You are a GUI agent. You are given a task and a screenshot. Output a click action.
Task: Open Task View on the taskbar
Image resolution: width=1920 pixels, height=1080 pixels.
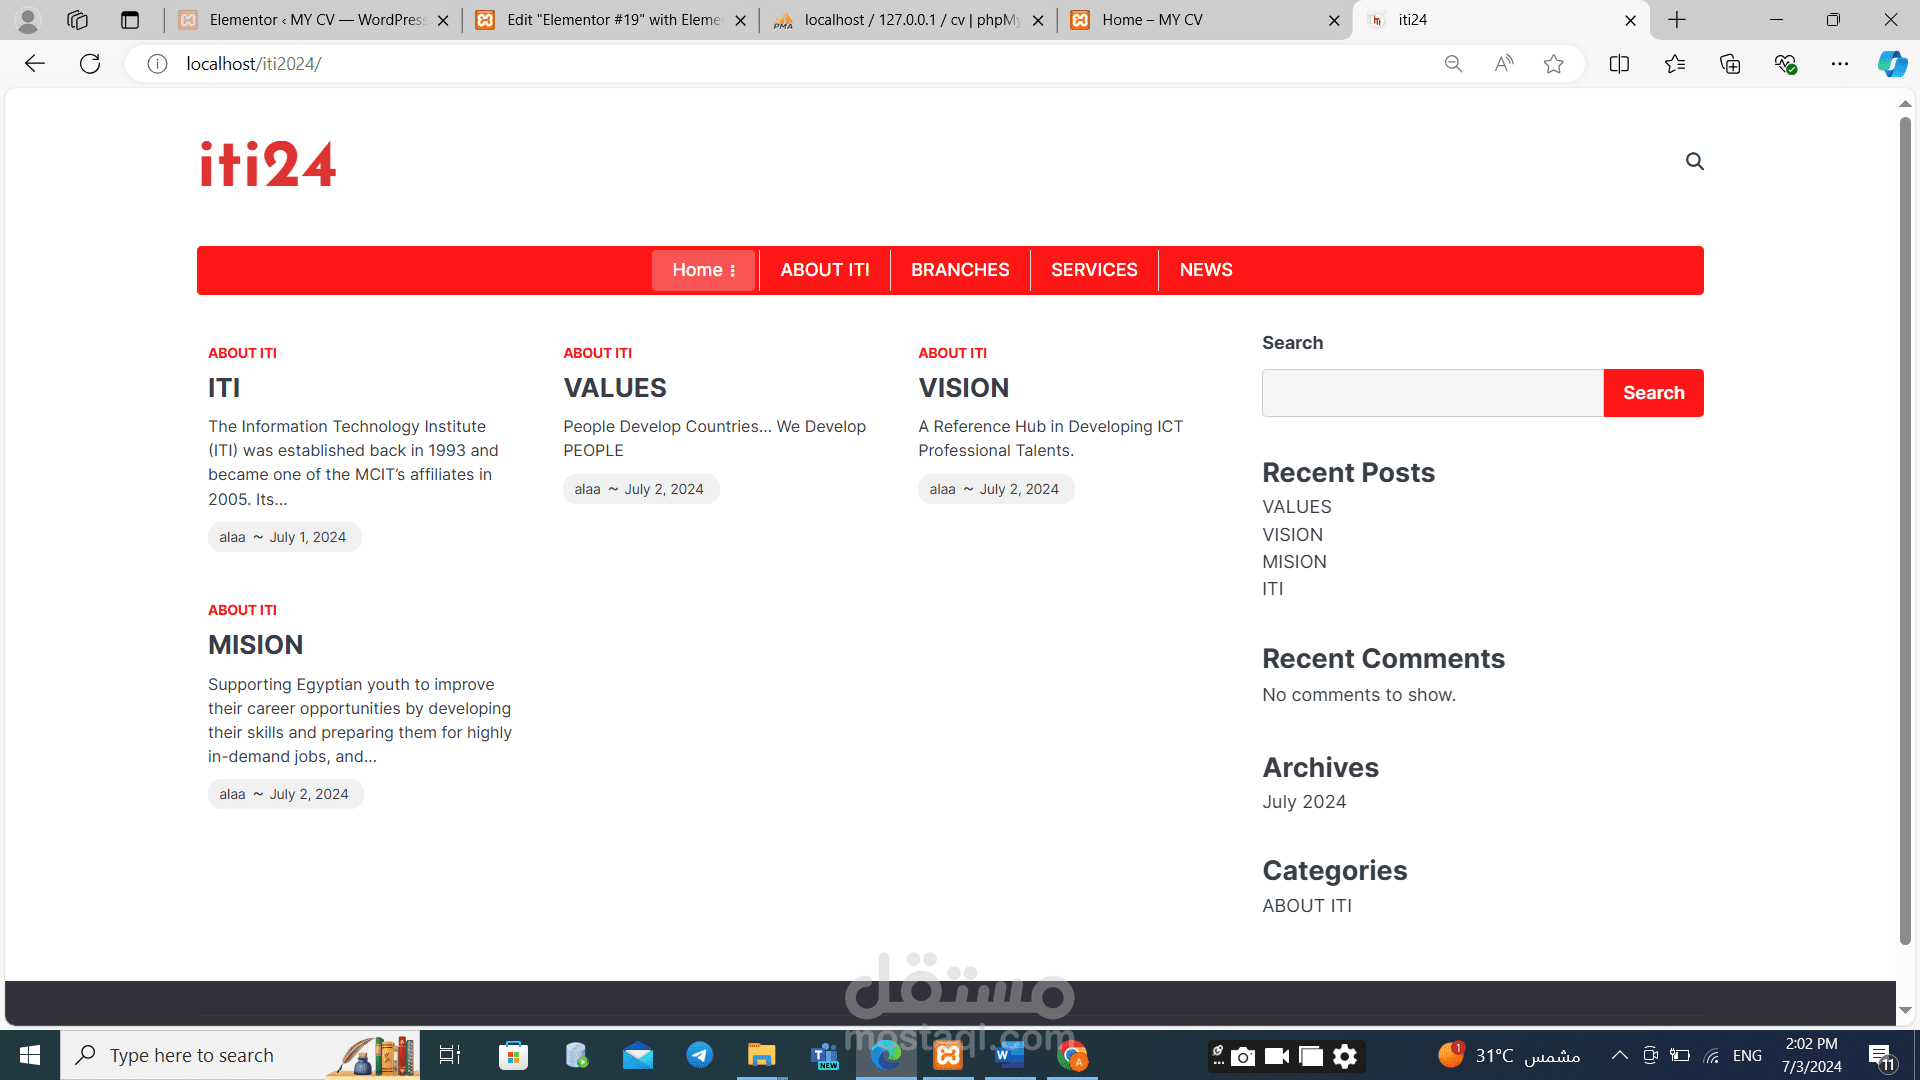click(450, 1055)
